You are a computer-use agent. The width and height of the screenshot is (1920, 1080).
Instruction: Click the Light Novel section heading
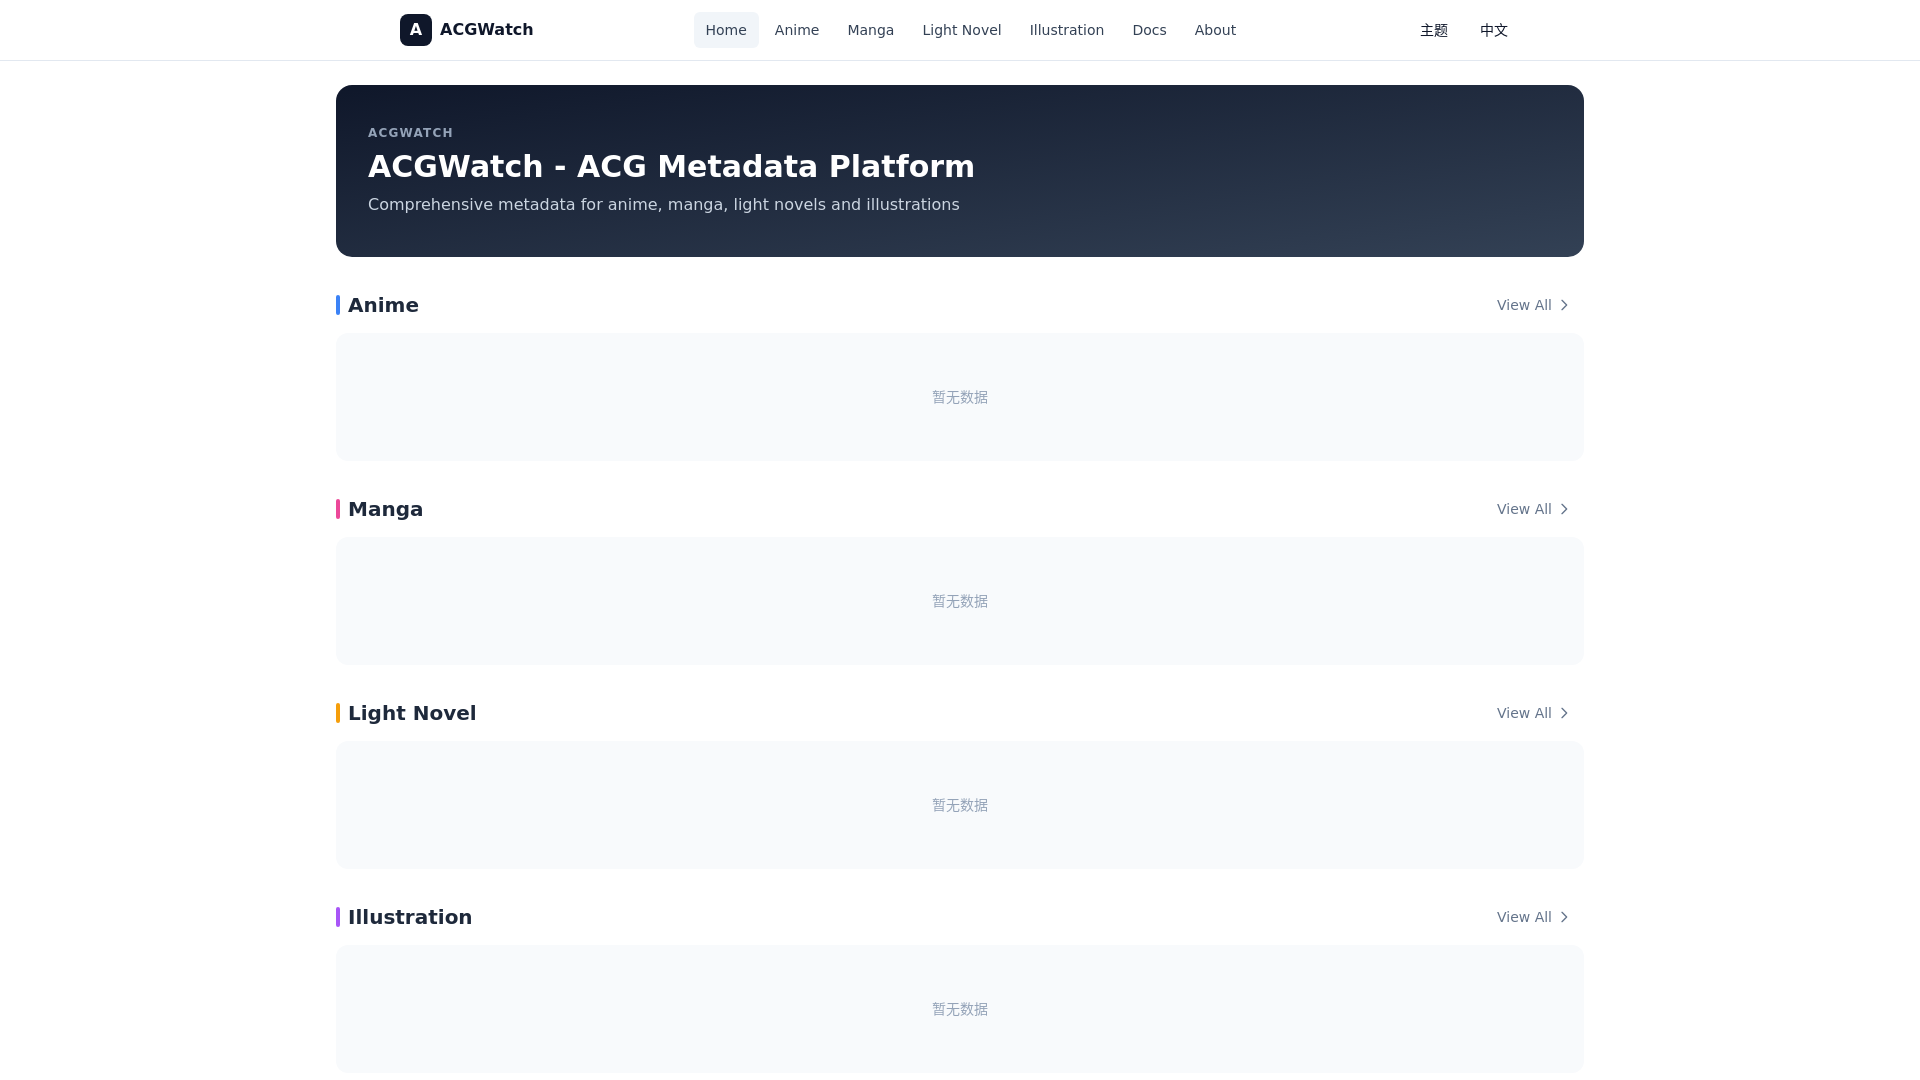[x=412, y=713]
